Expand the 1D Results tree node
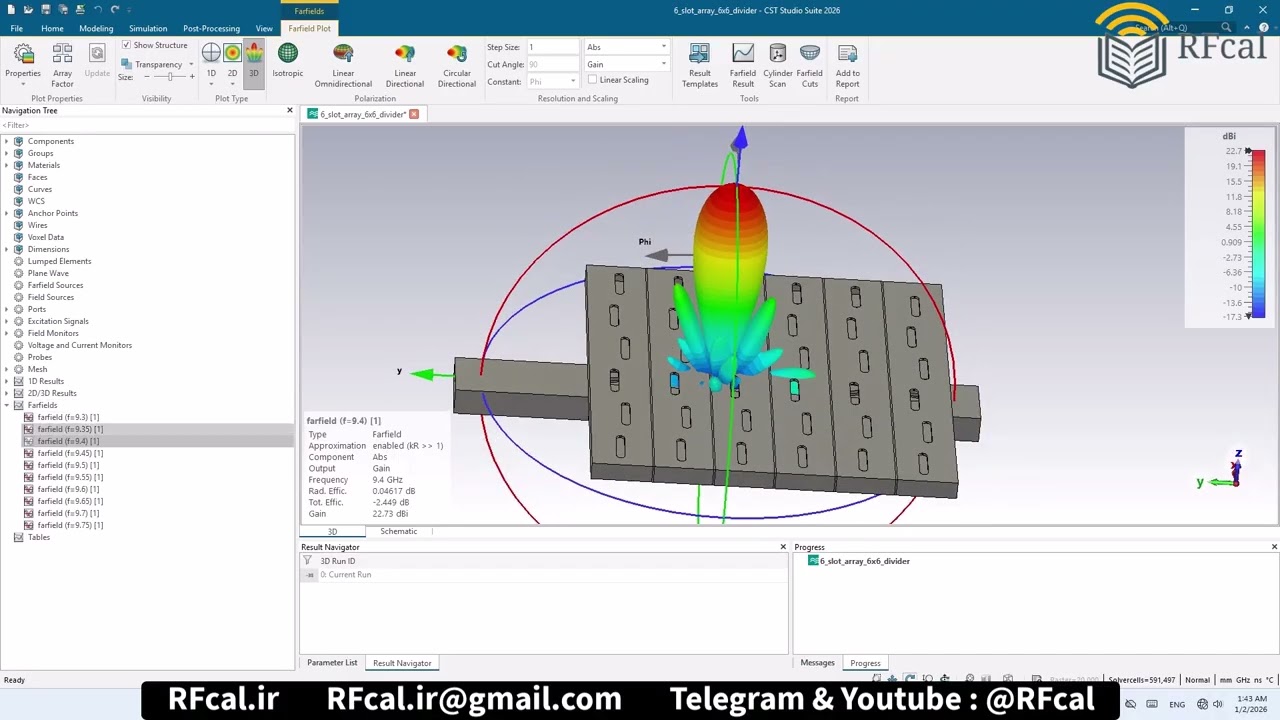The height and width of the screenshot is (720, 1280). click(7, 381)
